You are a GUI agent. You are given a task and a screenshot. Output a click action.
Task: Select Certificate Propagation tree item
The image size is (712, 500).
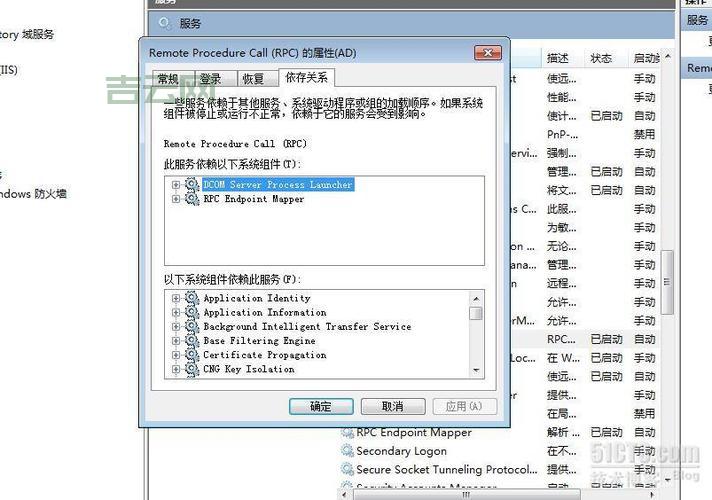pos(264,355)
